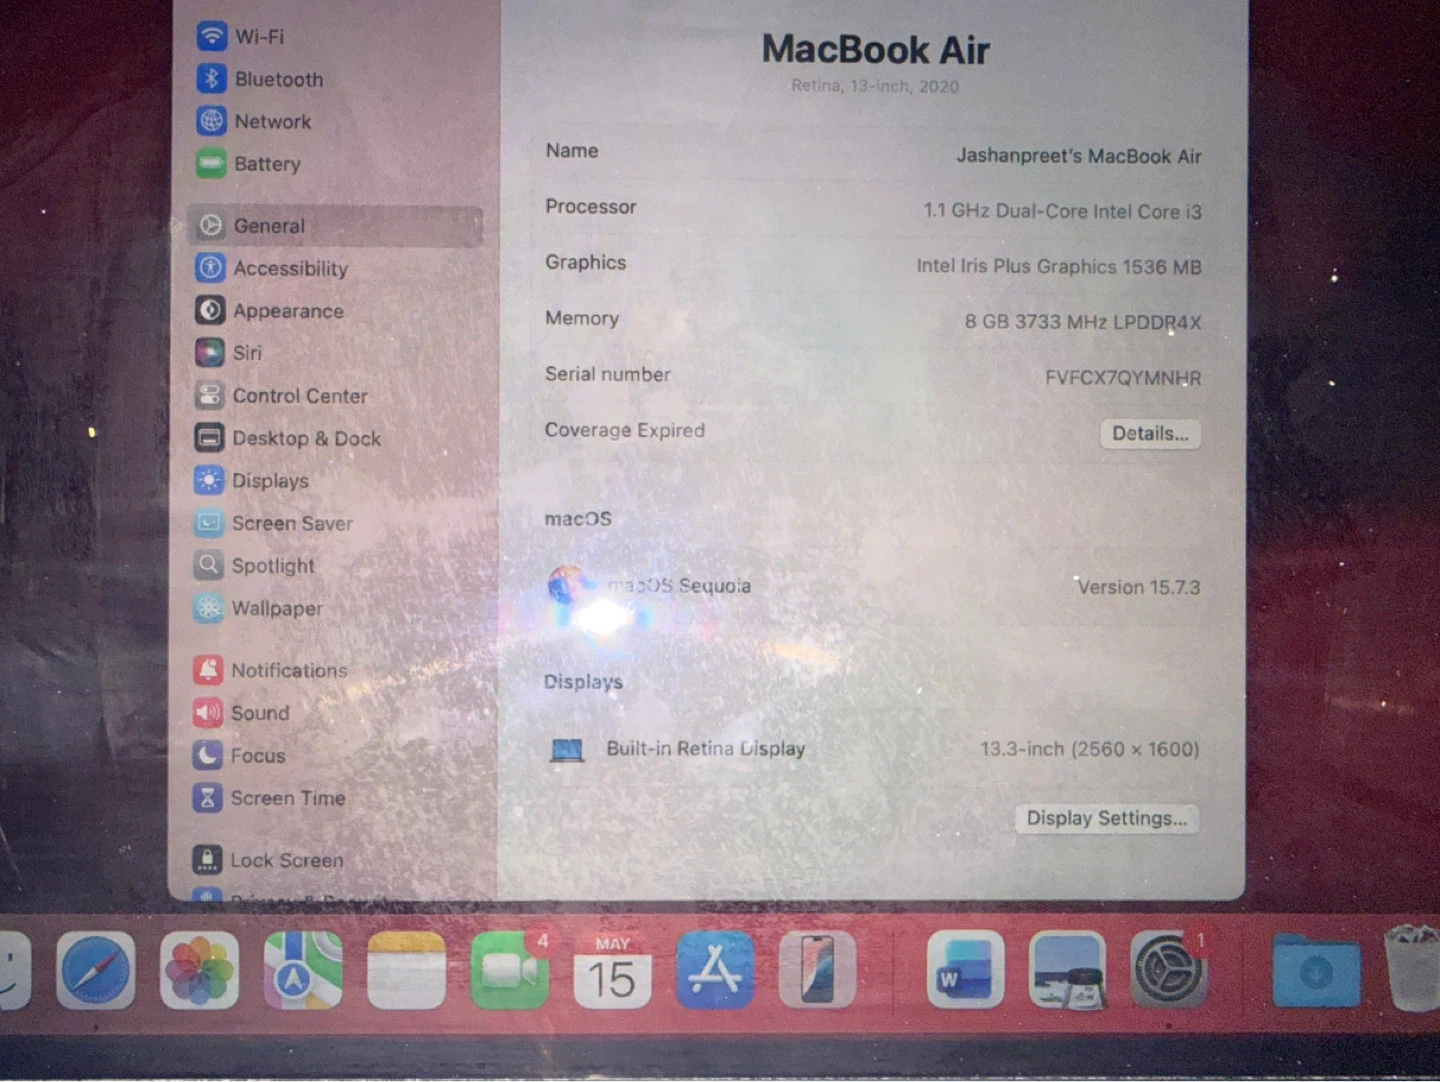Click the MacBook Air heading
Screen dimensions: 1440x1082
click(x=875, y=49)
